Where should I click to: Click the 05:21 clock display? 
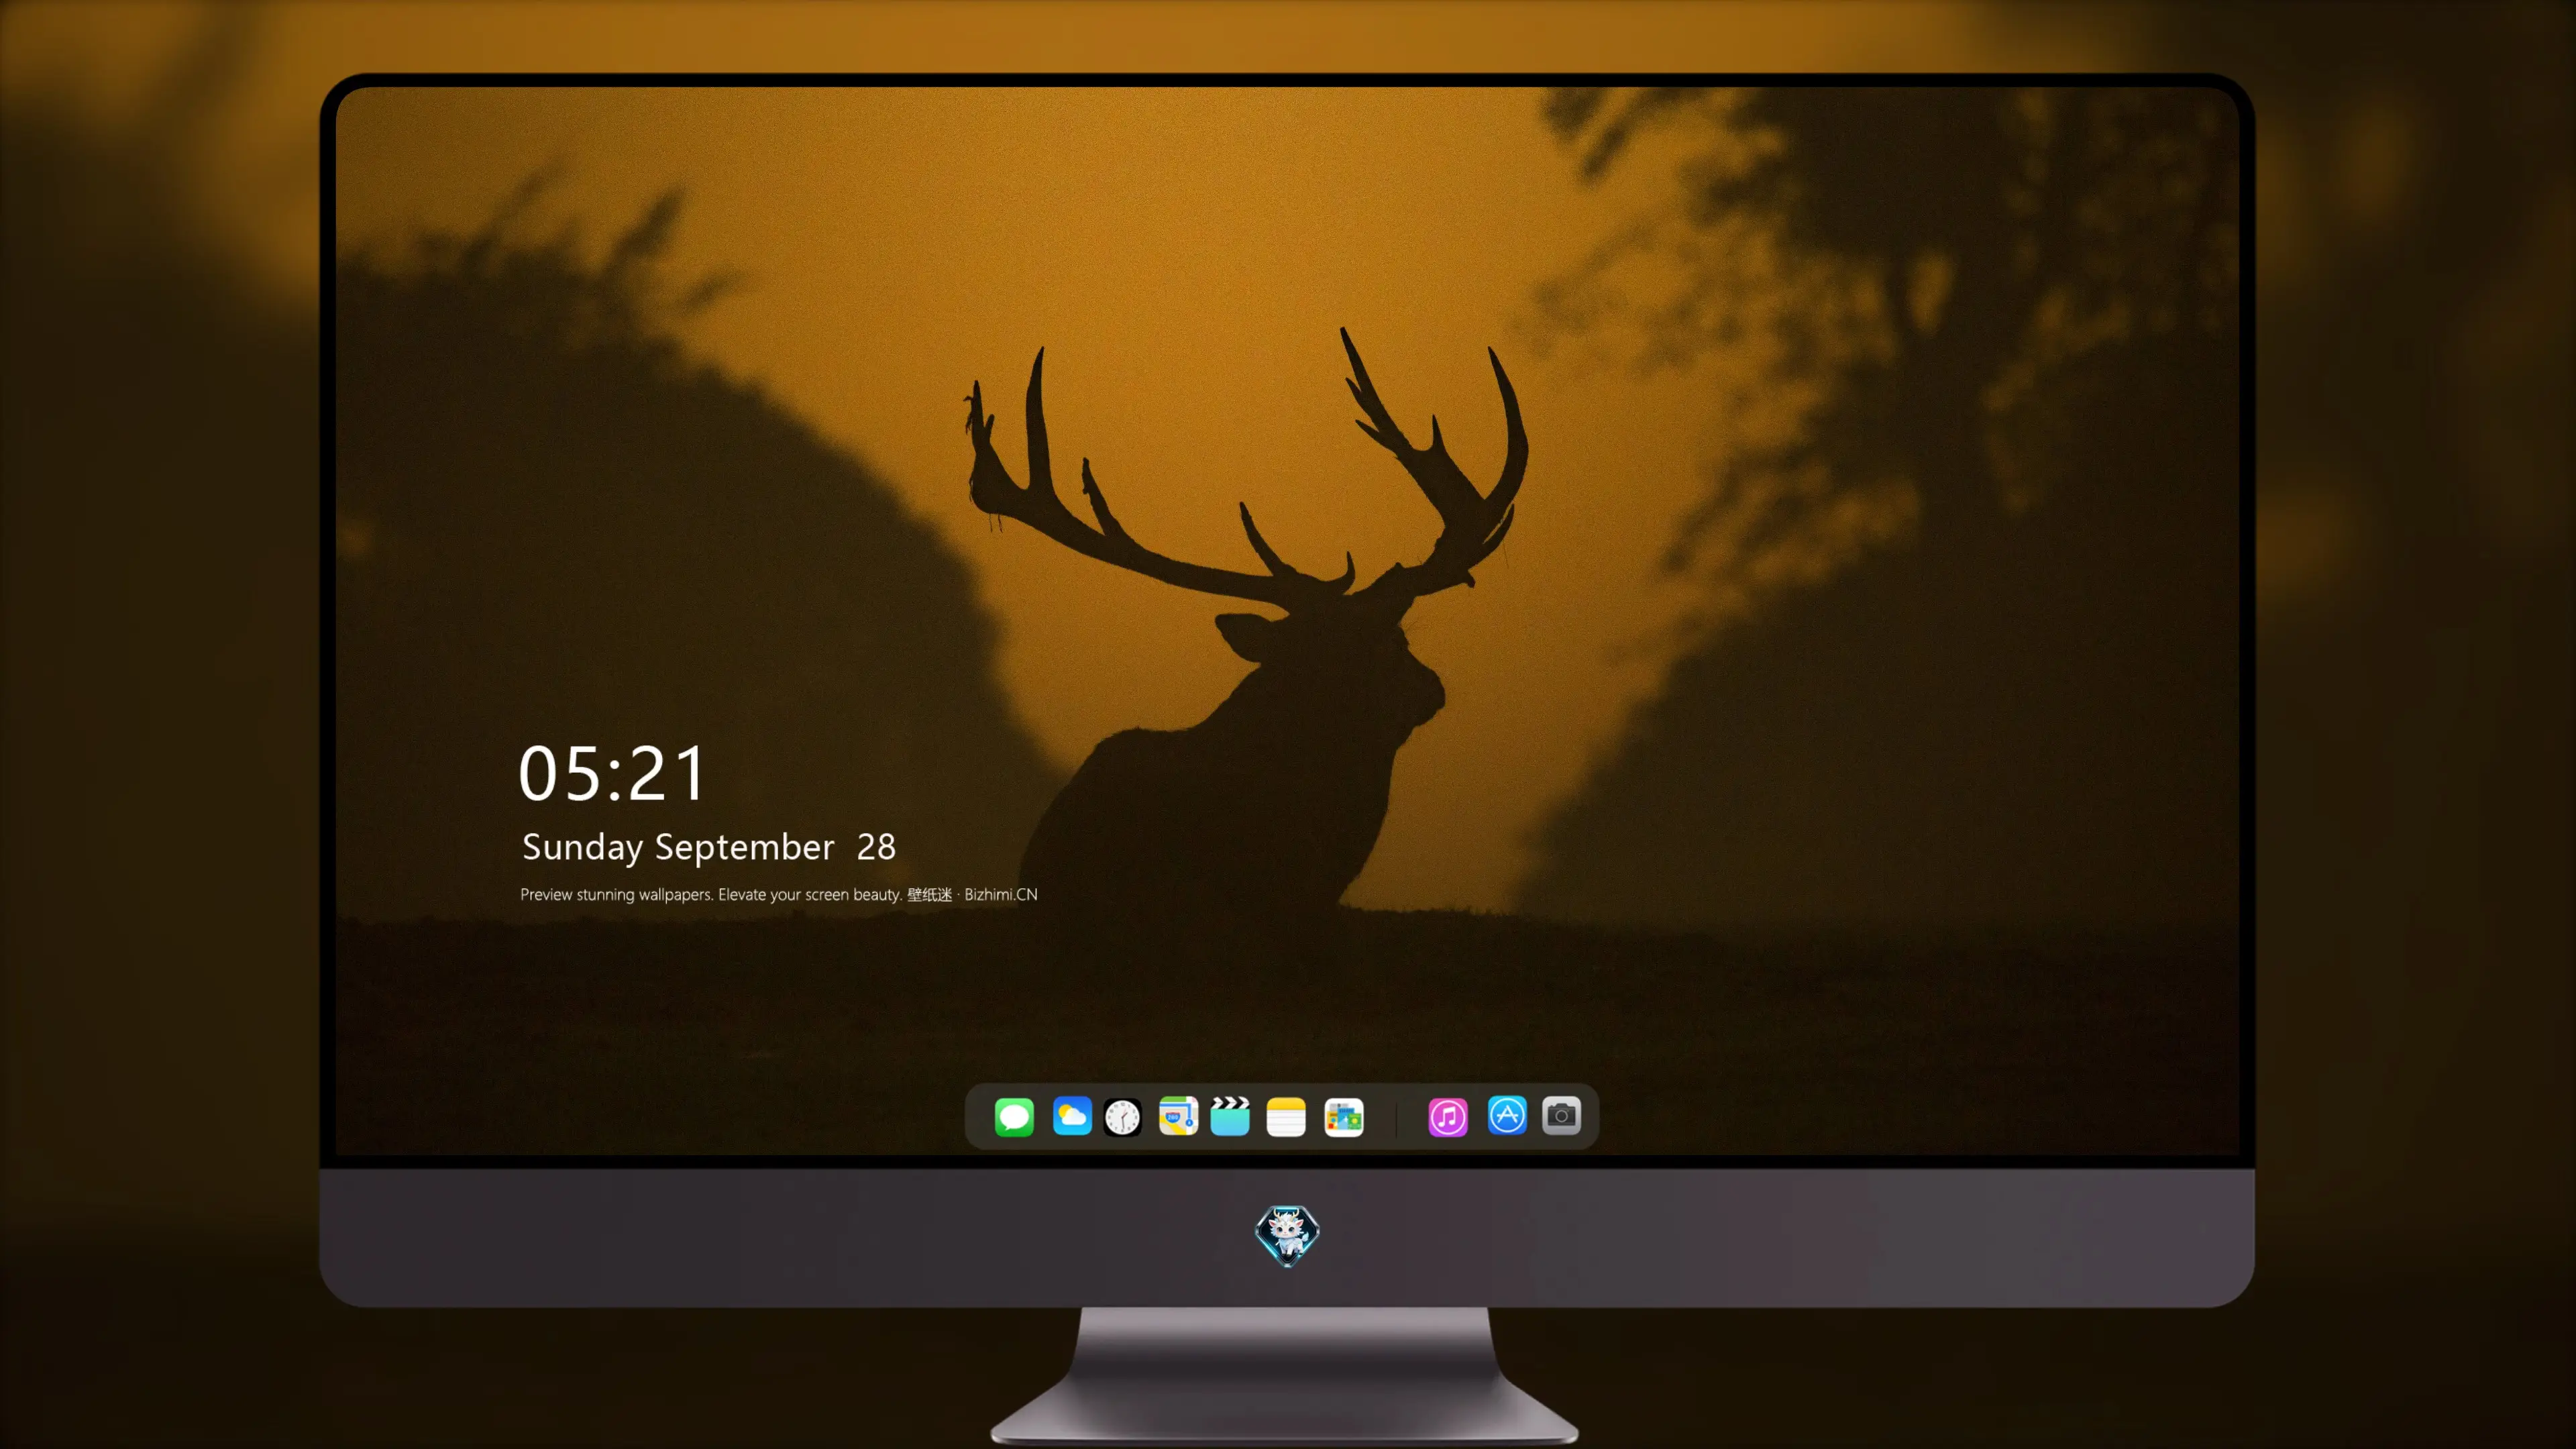612,774
